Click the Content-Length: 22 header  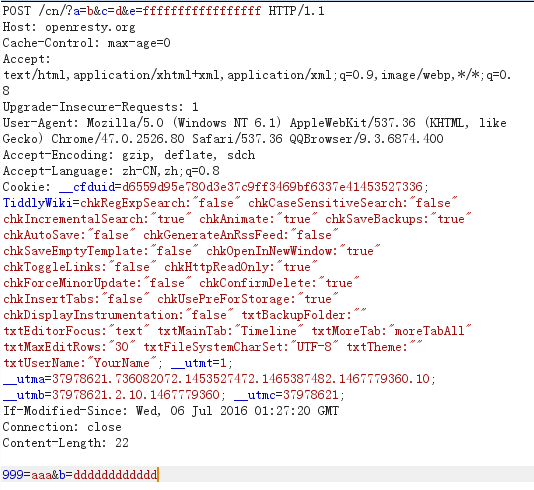click(66, 443)
